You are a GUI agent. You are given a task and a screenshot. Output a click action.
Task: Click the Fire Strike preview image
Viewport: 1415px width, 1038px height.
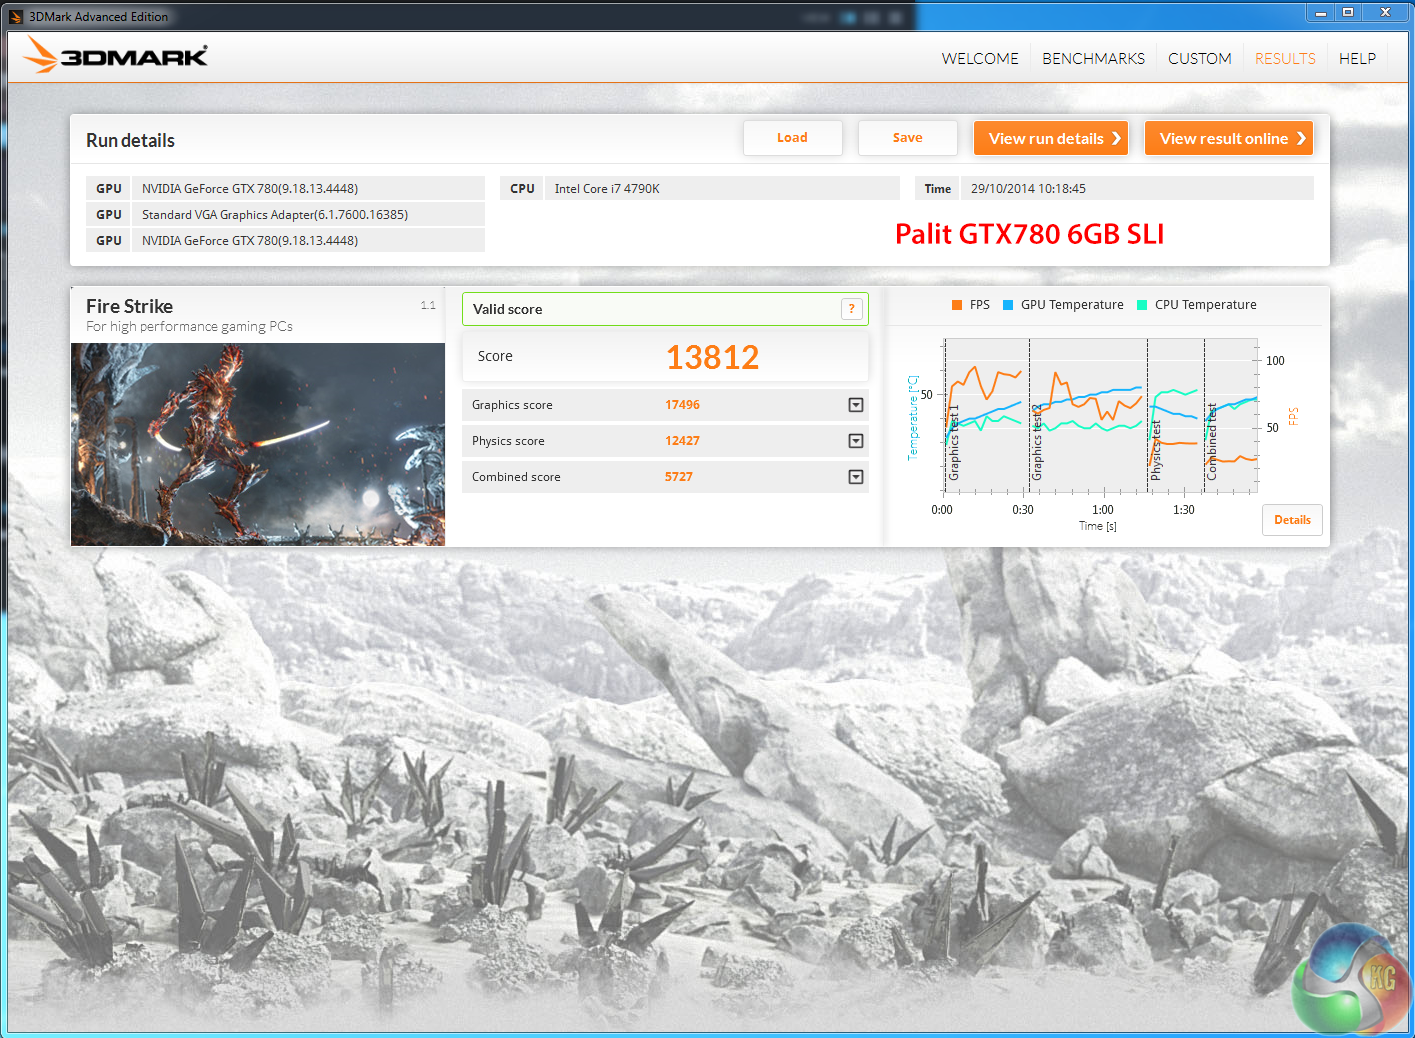click(x=258, y=444)
